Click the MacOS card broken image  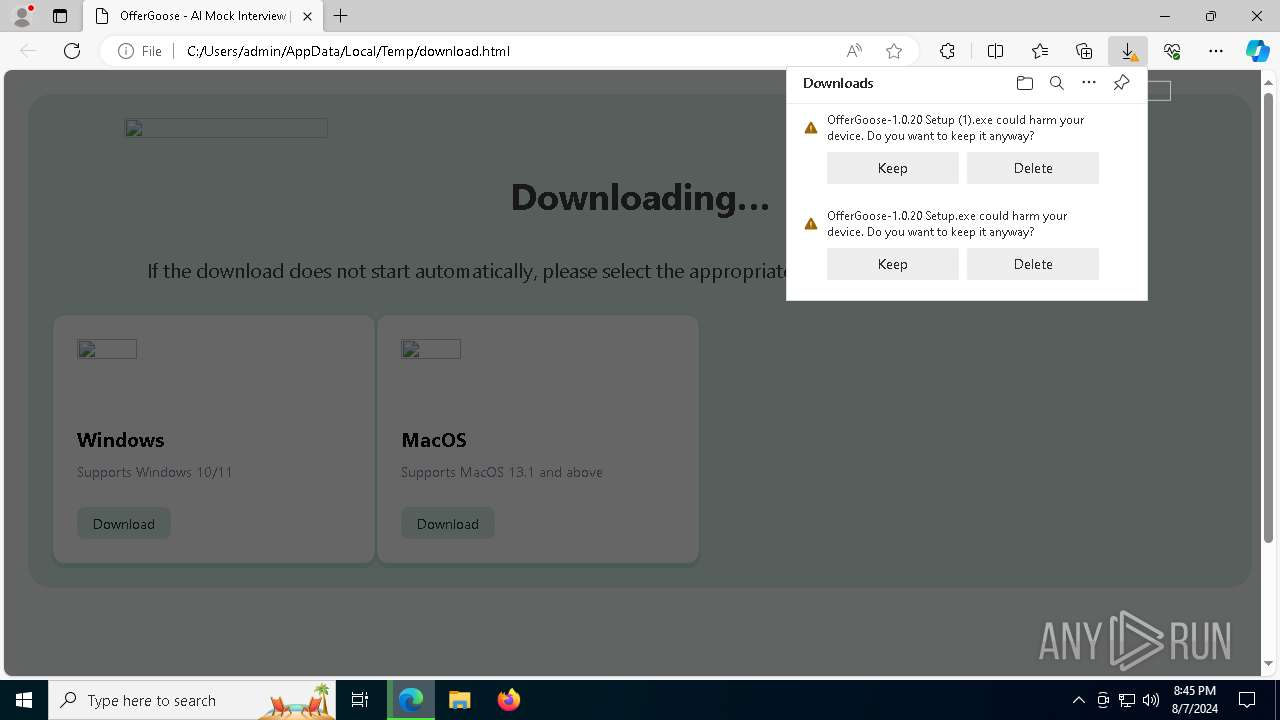(431, 349)
